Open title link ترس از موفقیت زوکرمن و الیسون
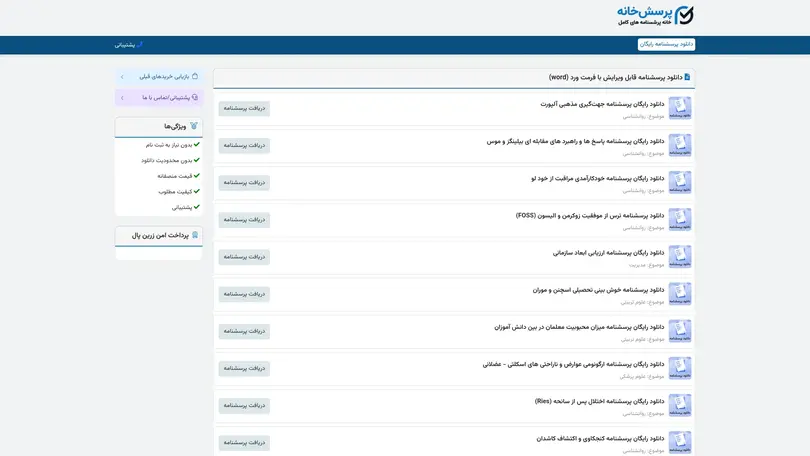 pyautogui.click(x=590, y=216)
